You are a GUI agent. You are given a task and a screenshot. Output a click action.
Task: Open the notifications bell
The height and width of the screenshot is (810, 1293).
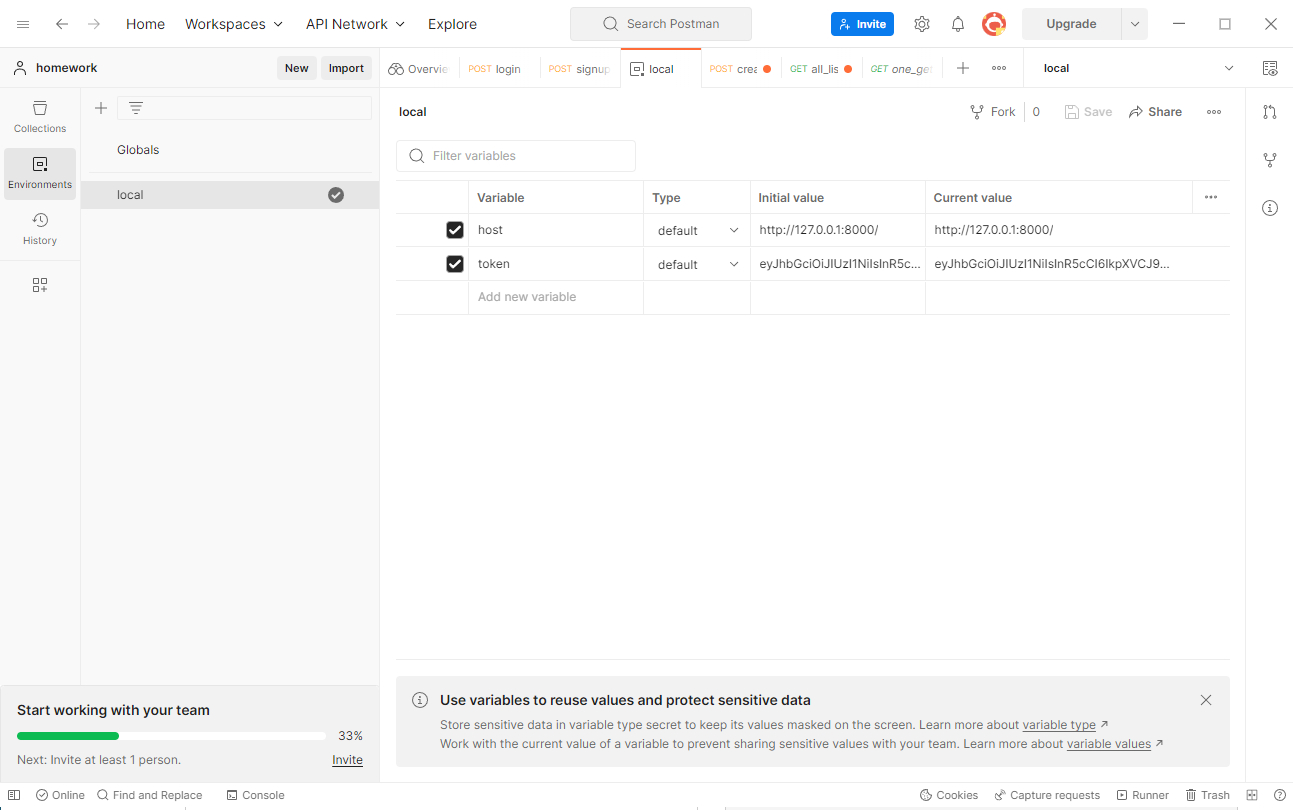pyautogui.click(x=958, y=24)
